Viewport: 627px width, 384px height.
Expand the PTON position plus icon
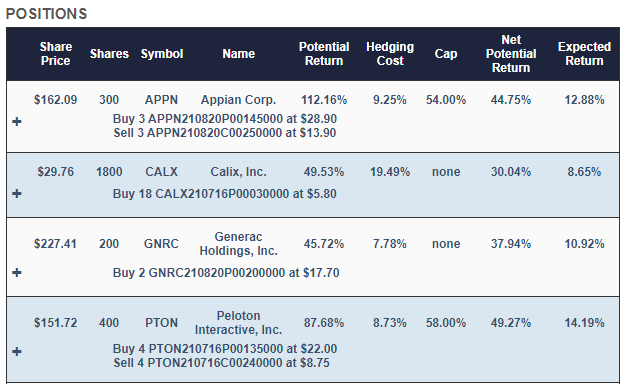coord(17,352)
